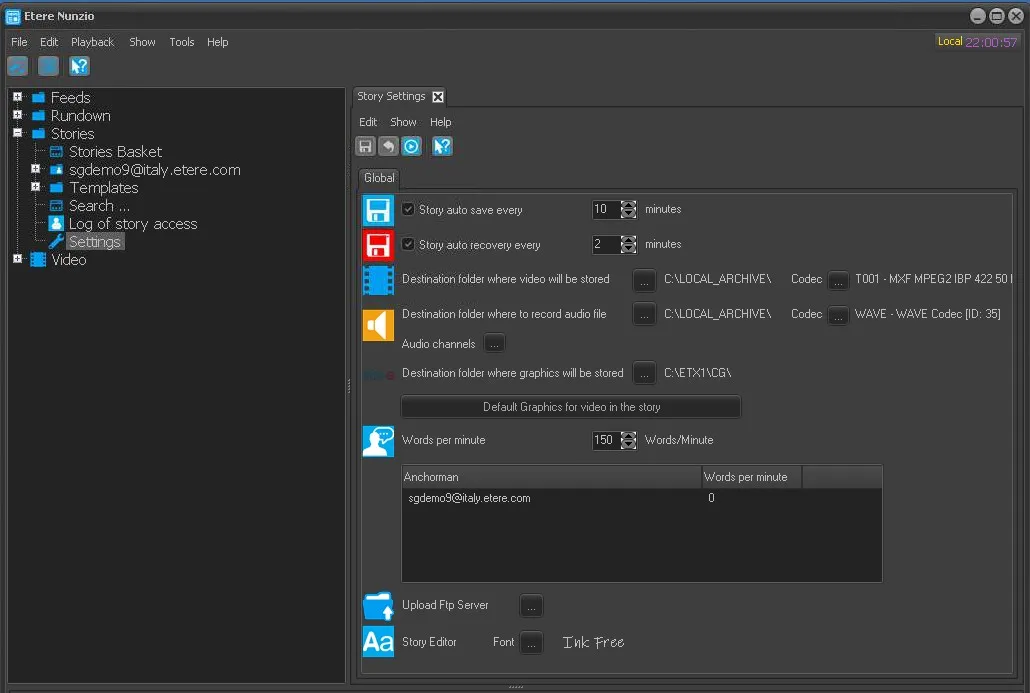Click the play circle icon in Story Settings toolbar
1030x693 pixels.
pos(411,147)
